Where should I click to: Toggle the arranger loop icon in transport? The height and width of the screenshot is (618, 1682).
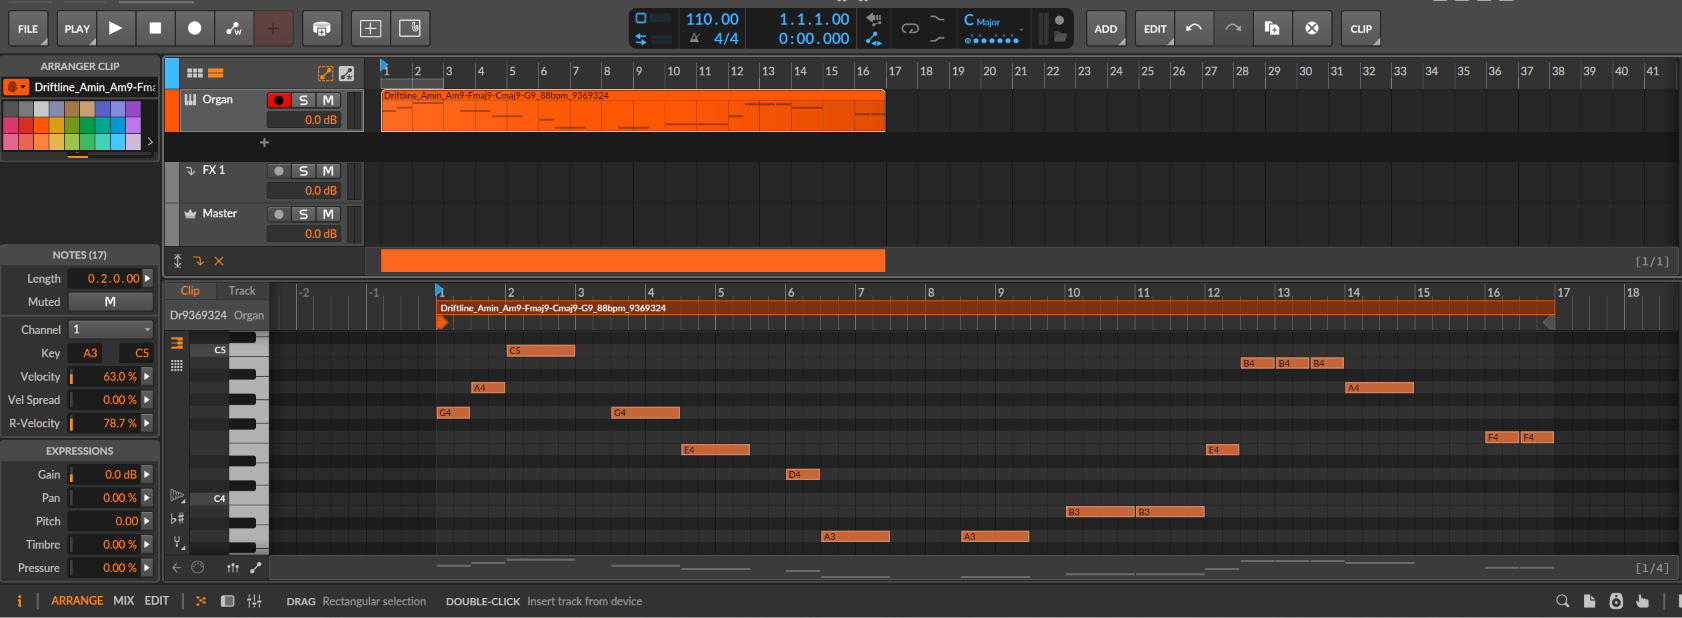click(x=909, y=28)
